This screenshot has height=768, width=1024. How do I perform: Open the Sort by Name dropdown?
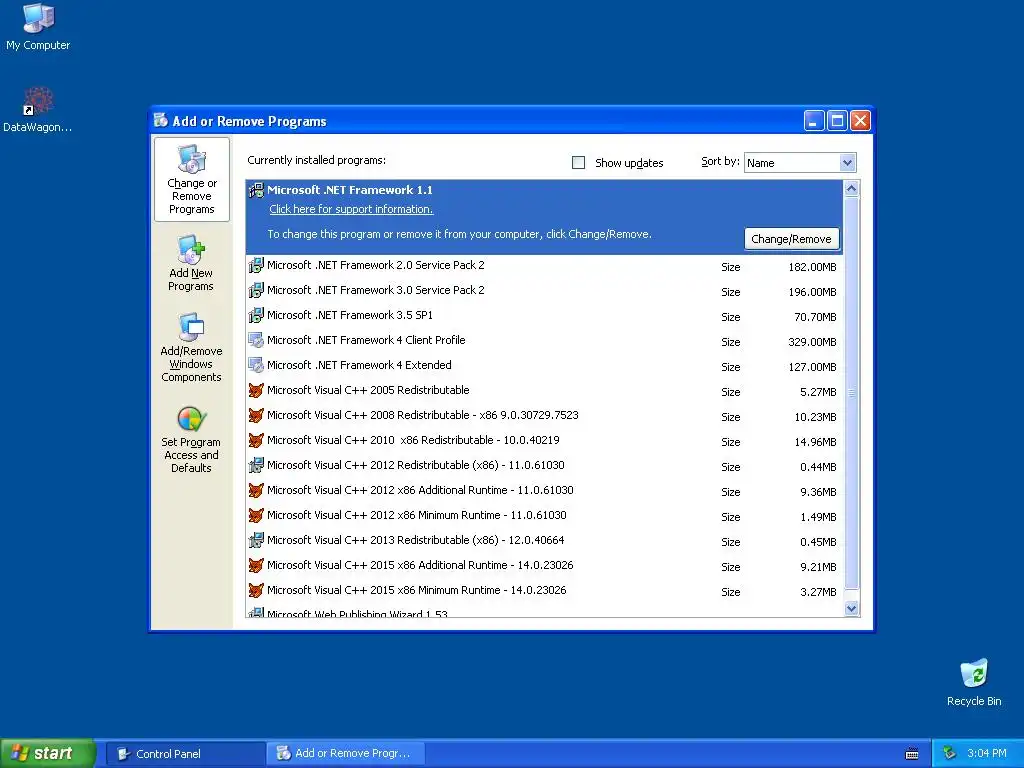pyautogui.click(x=800, y=163)
